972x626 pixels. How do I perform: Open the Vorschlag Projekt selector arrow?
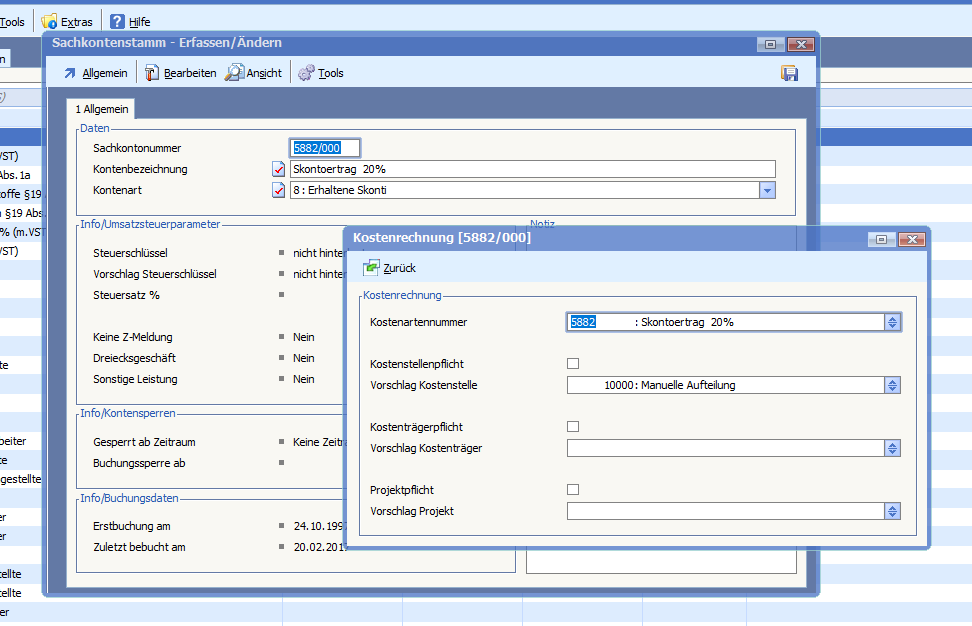click(893, 512)
